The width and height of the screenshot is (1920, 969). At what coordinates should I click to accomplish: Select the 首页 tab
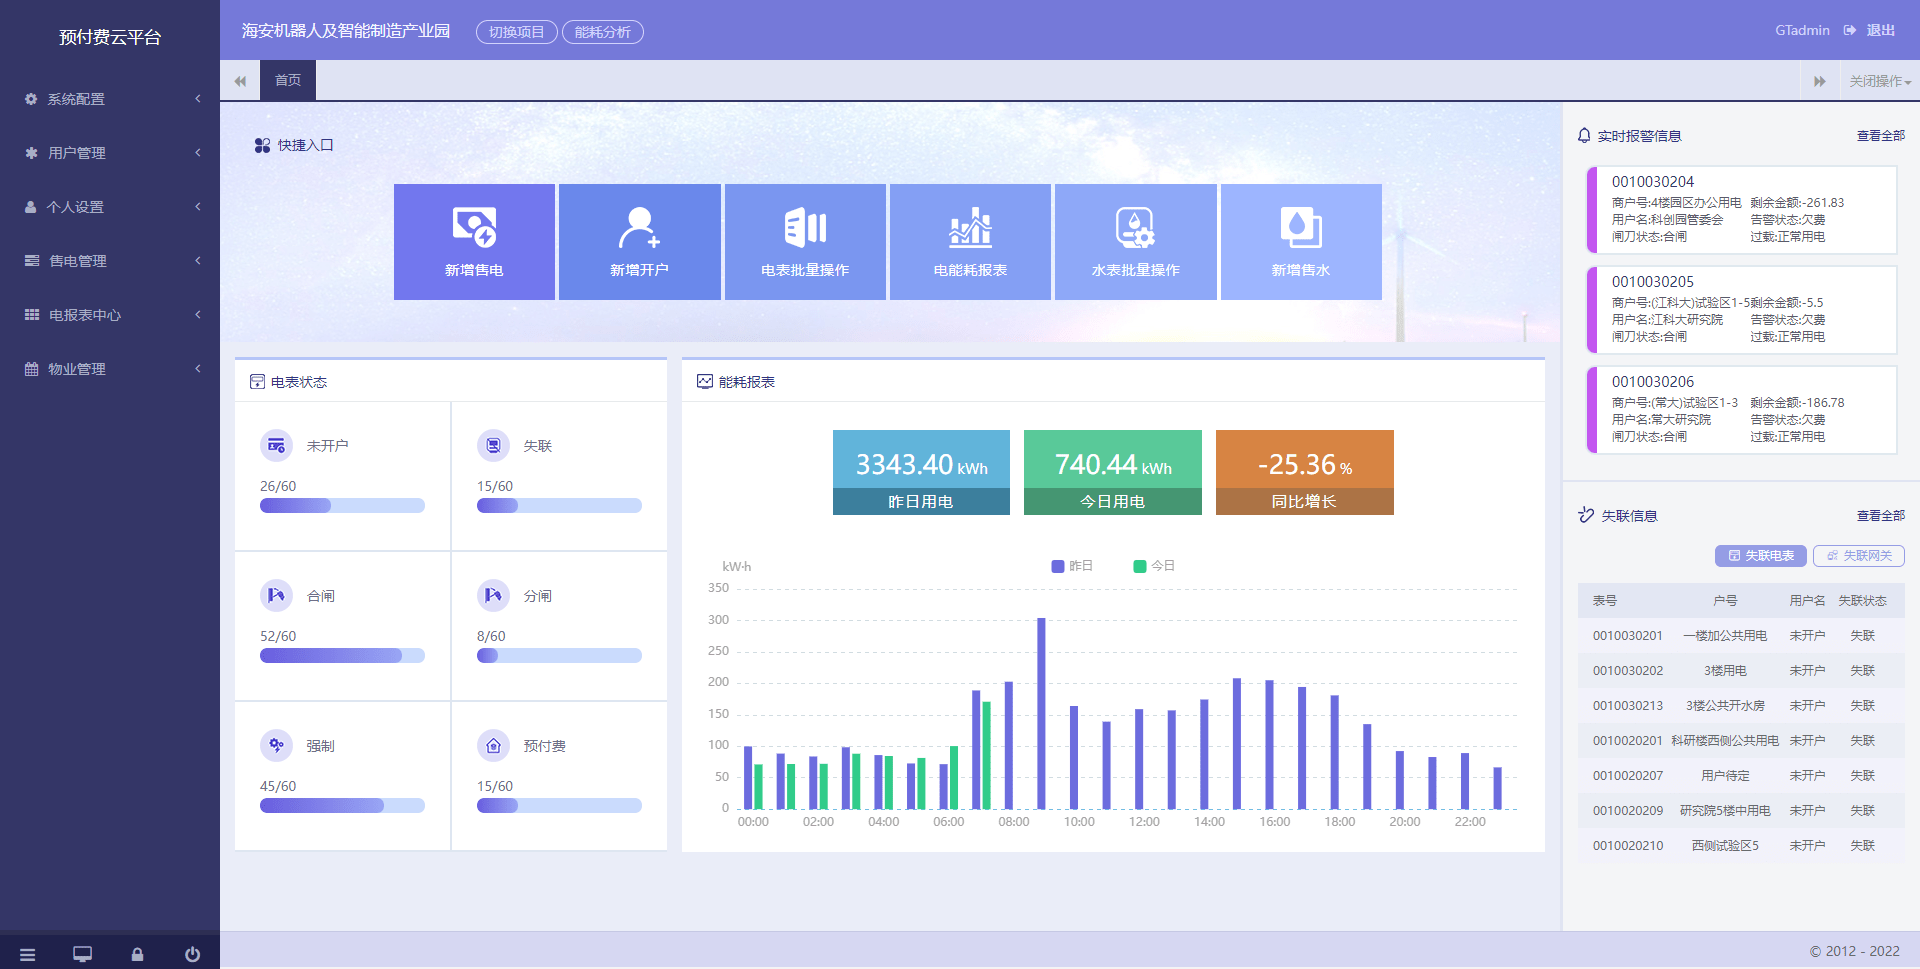[x=288, y=80]
